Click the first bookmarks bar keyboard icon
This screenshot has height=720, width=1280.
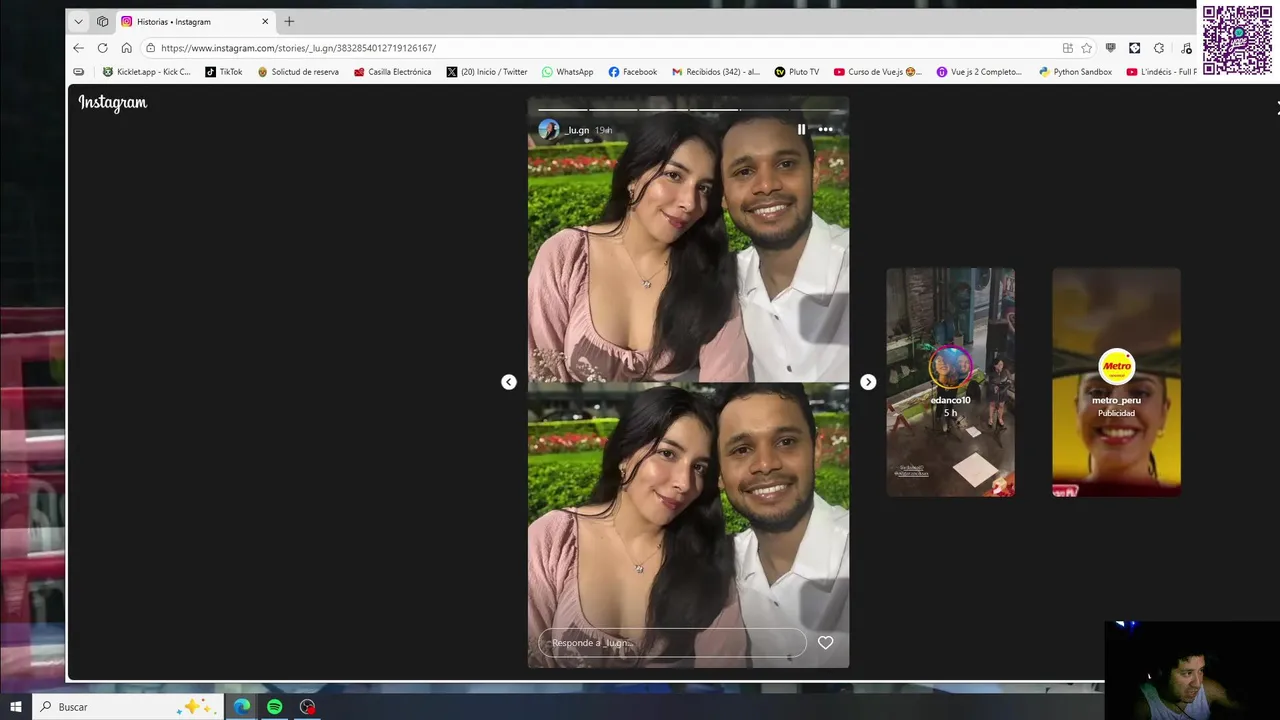coord(79,72)
